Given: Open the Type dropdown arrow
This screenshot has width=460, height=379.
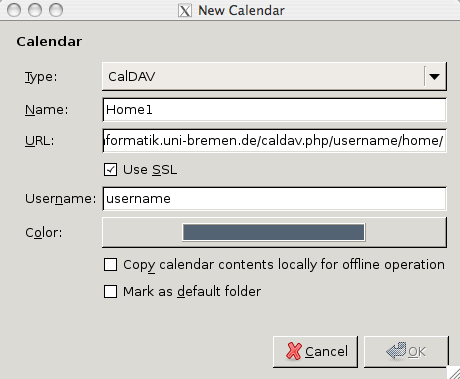Looking at the screenshot, I should (x=434, y=77).
